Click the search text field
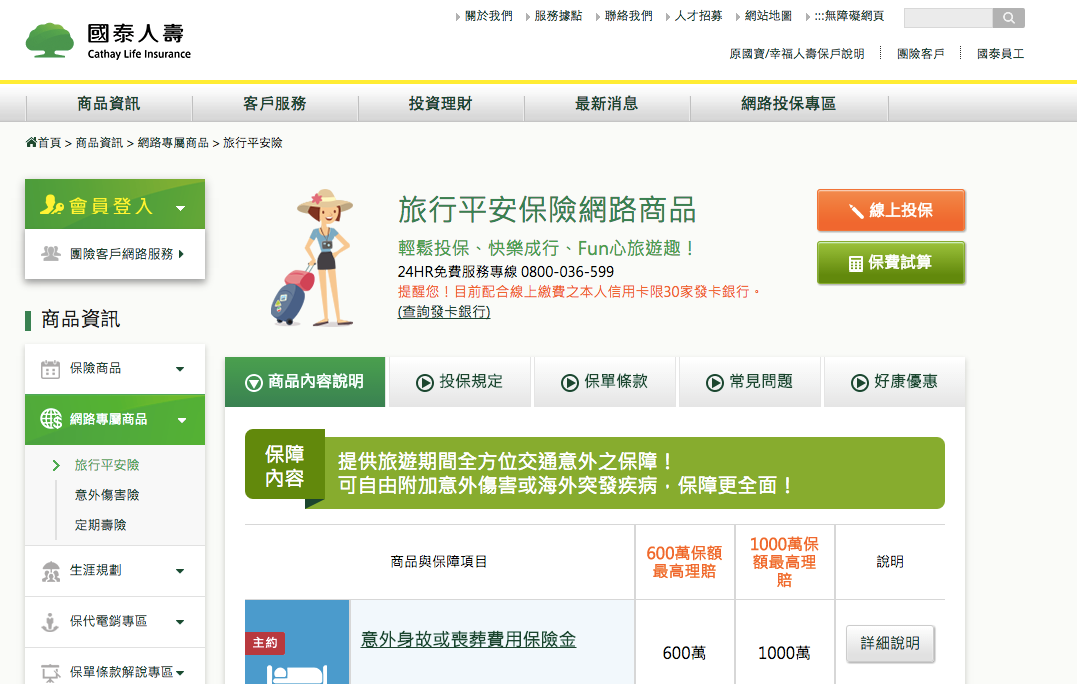The height and width of the screenshot is (684, 1077). pyautogui.click(x=949, y=18)
